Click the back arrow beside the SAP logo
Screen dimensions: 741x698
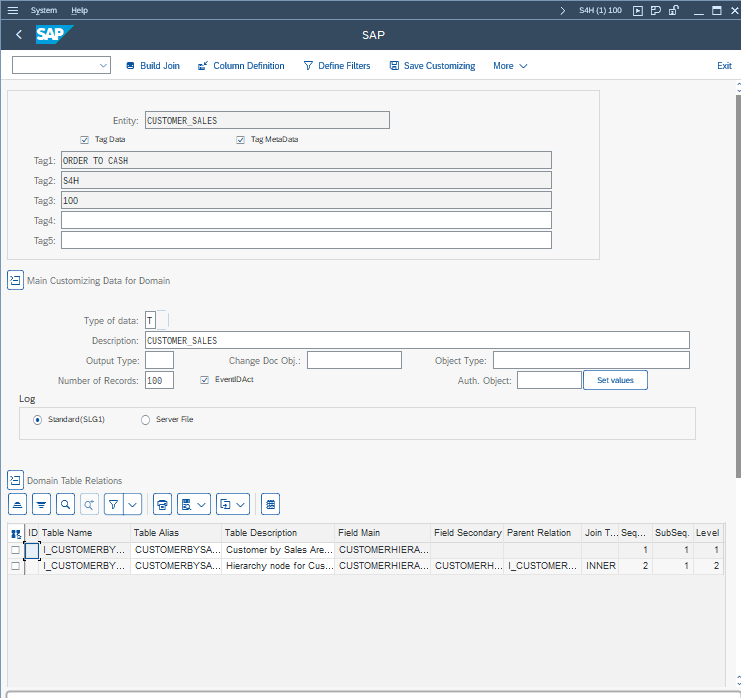point(19,35)
